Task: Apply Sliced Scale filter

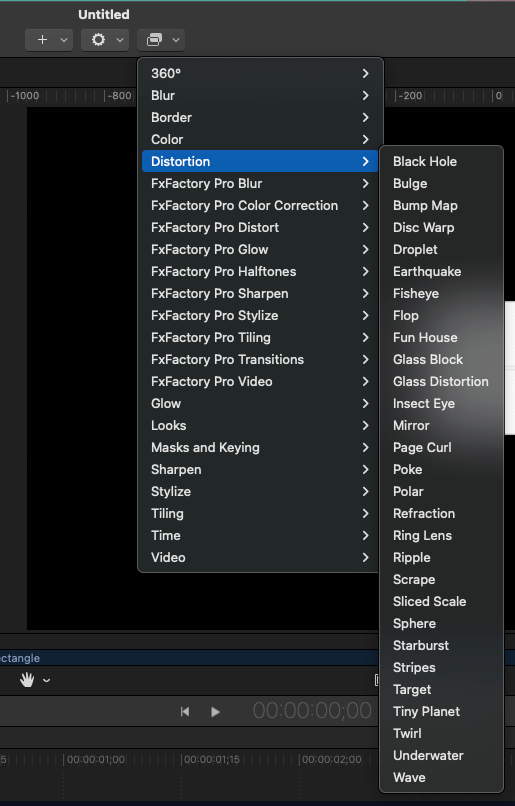Action: pos(441,601)
